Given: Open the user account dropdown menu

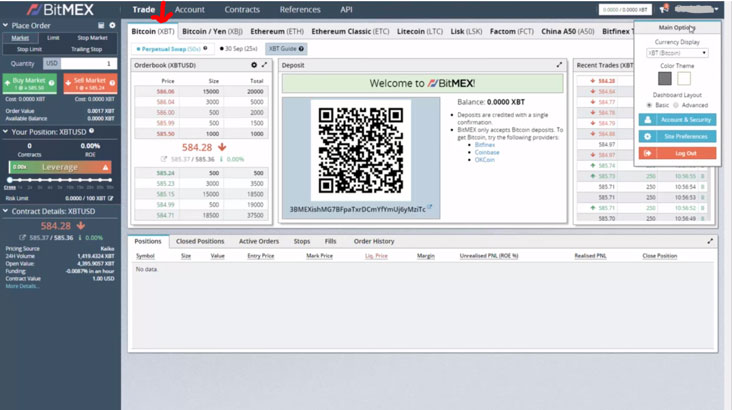Looking at the screenshot, I should pos(696,9).
